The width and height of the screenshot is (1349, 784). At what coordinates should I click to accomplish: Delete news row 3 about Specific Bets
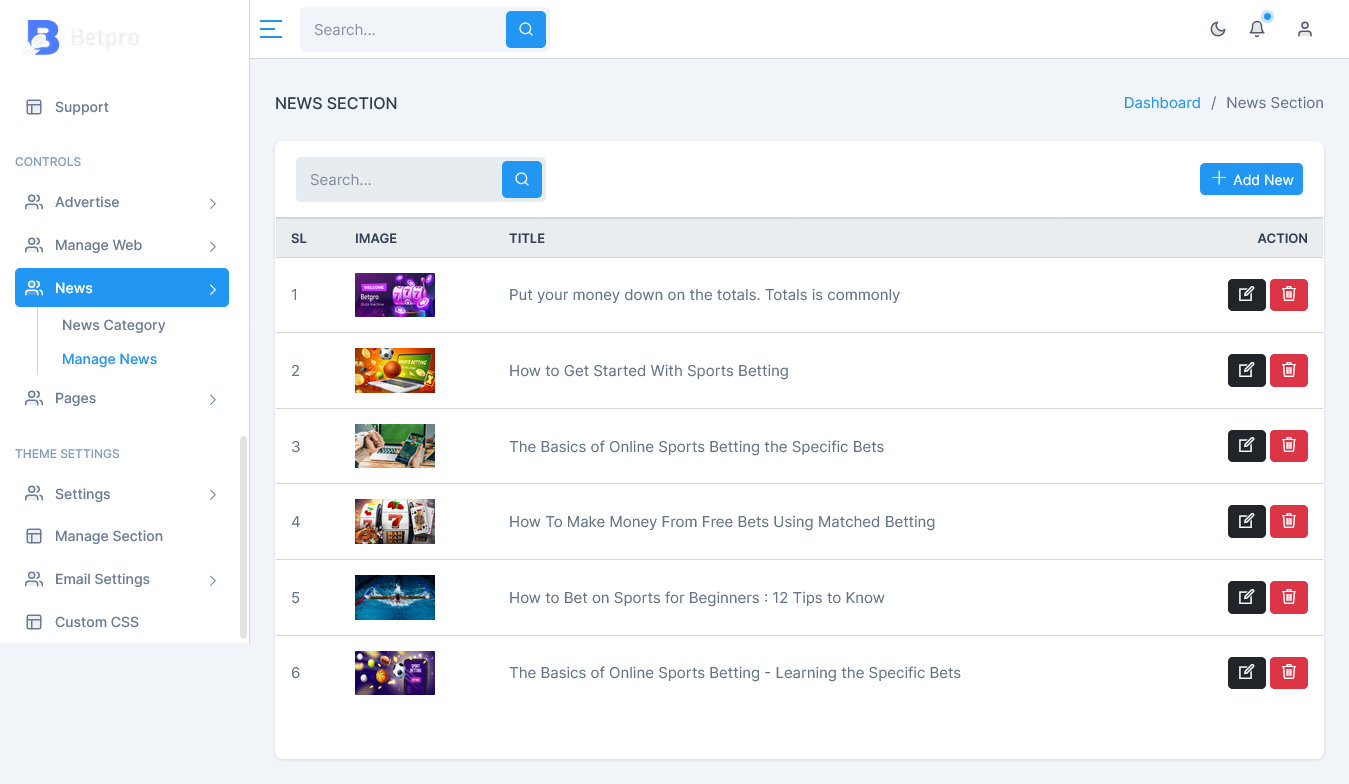(1289, 446)
